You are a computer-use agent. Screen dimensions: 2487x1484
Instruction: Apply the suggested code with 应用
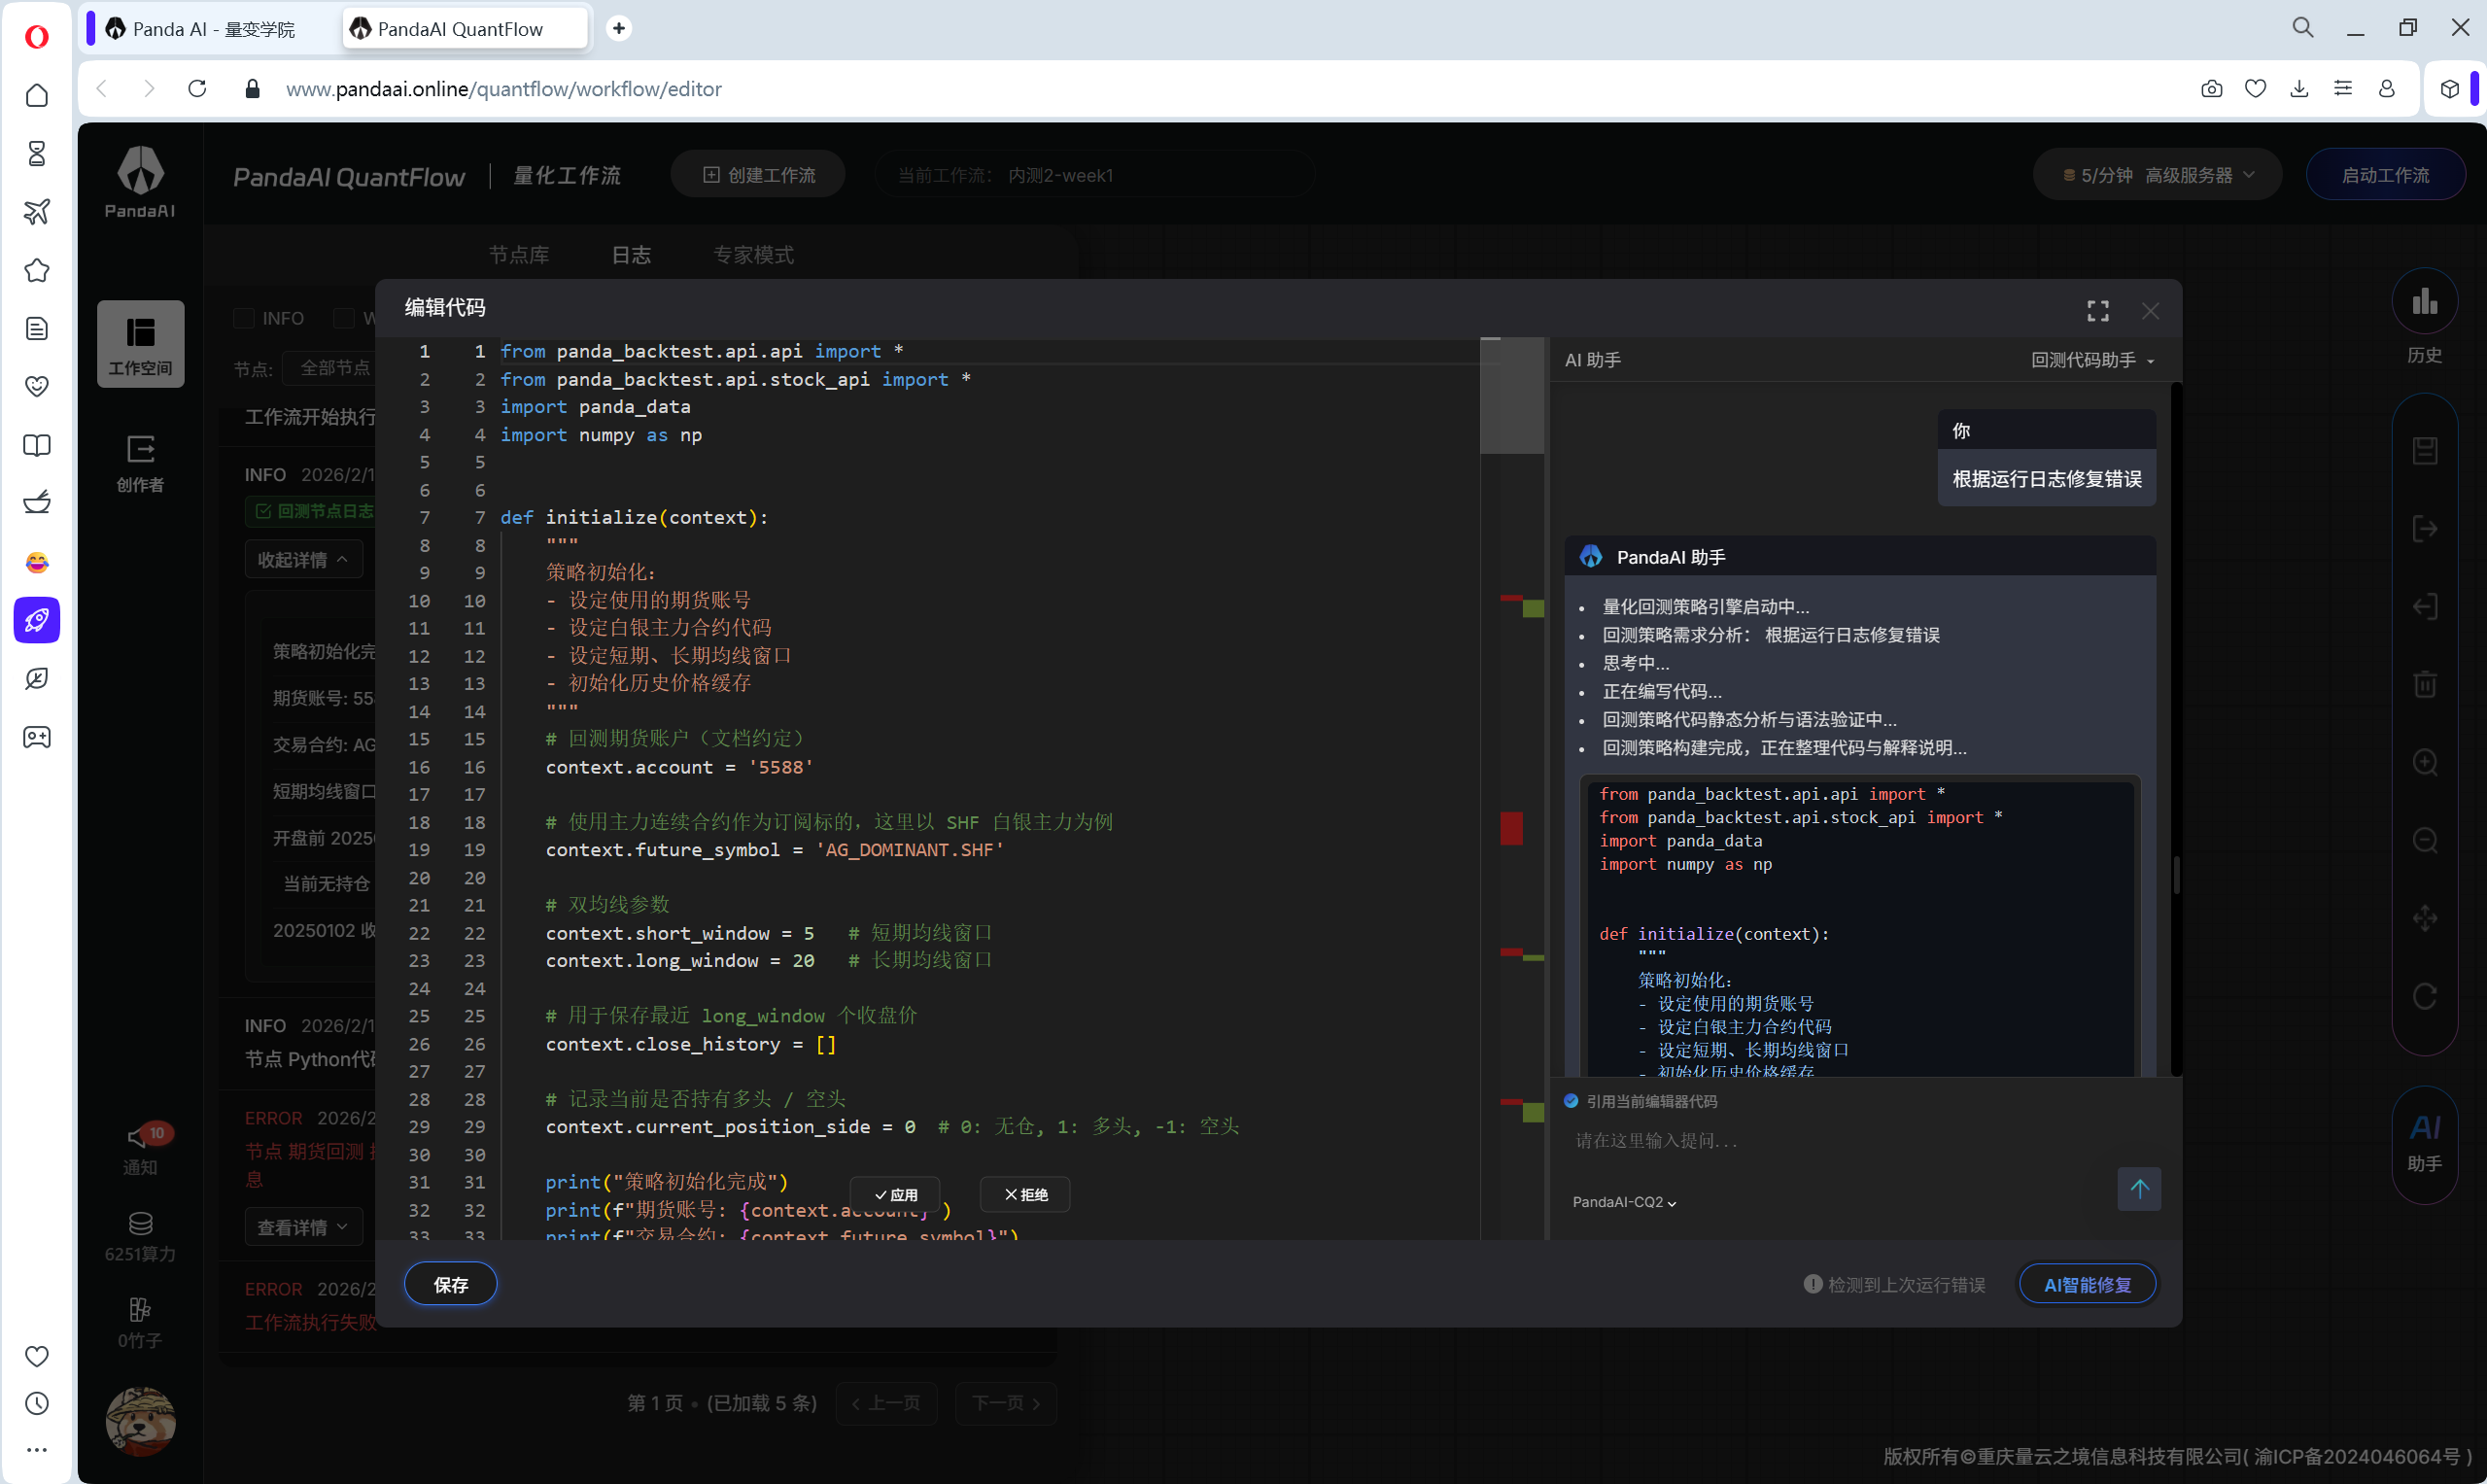pyautogui.click(x=894, y=1194)
